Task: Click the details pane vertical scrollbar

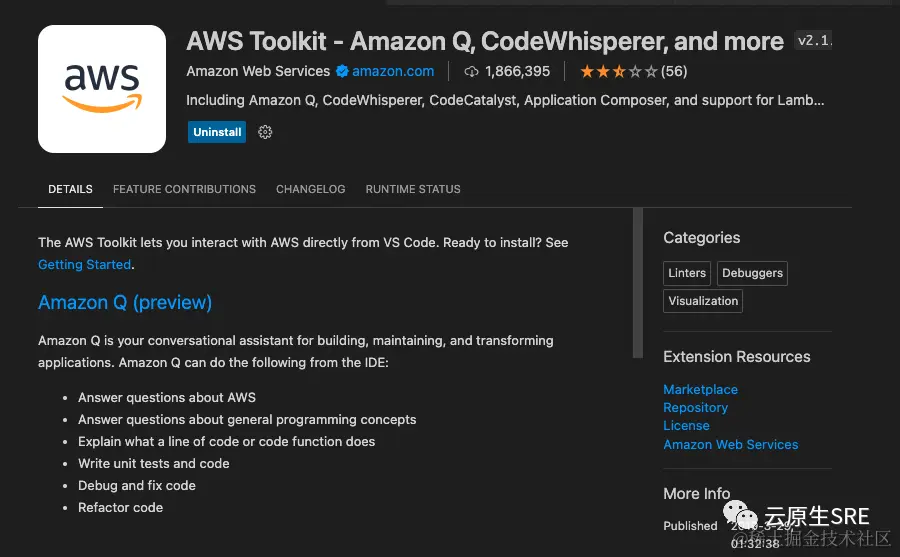Action: [x=638, y=283]
